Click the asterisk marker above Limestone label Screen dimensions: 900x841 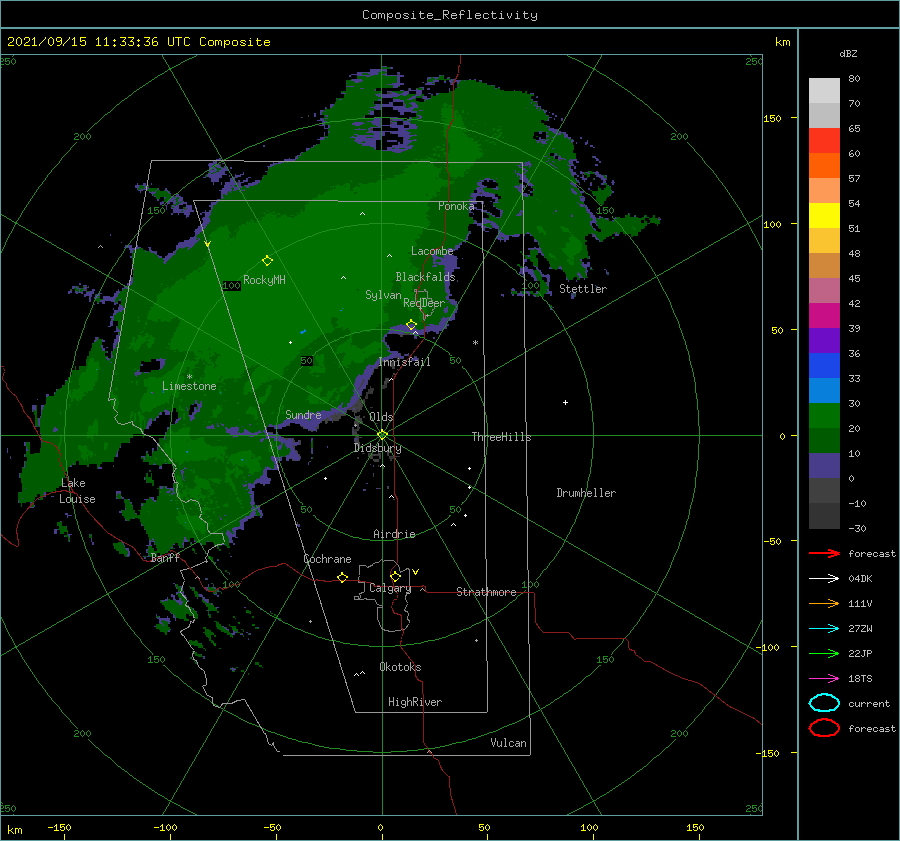click(x=189, y=377)
